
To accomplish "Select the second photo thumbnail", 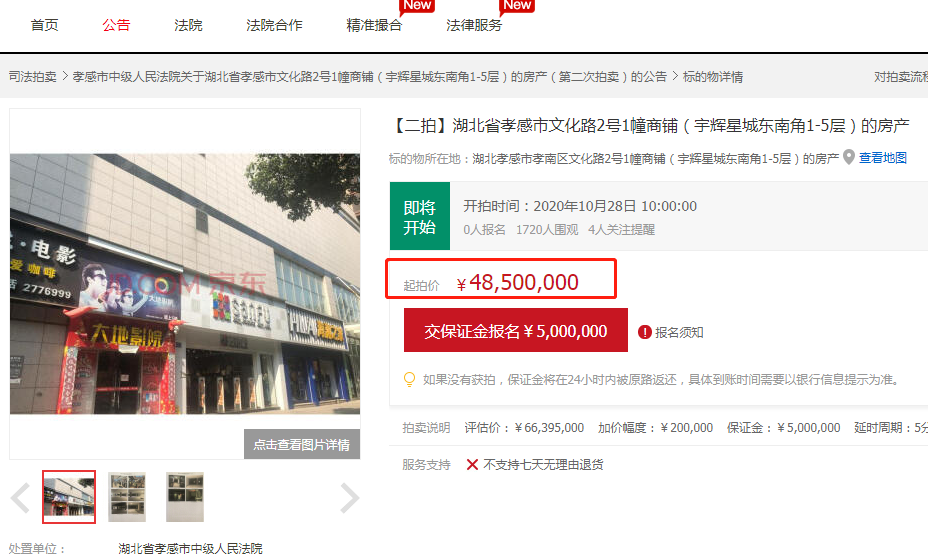I will pyautogui.click(x=127, y=497).
